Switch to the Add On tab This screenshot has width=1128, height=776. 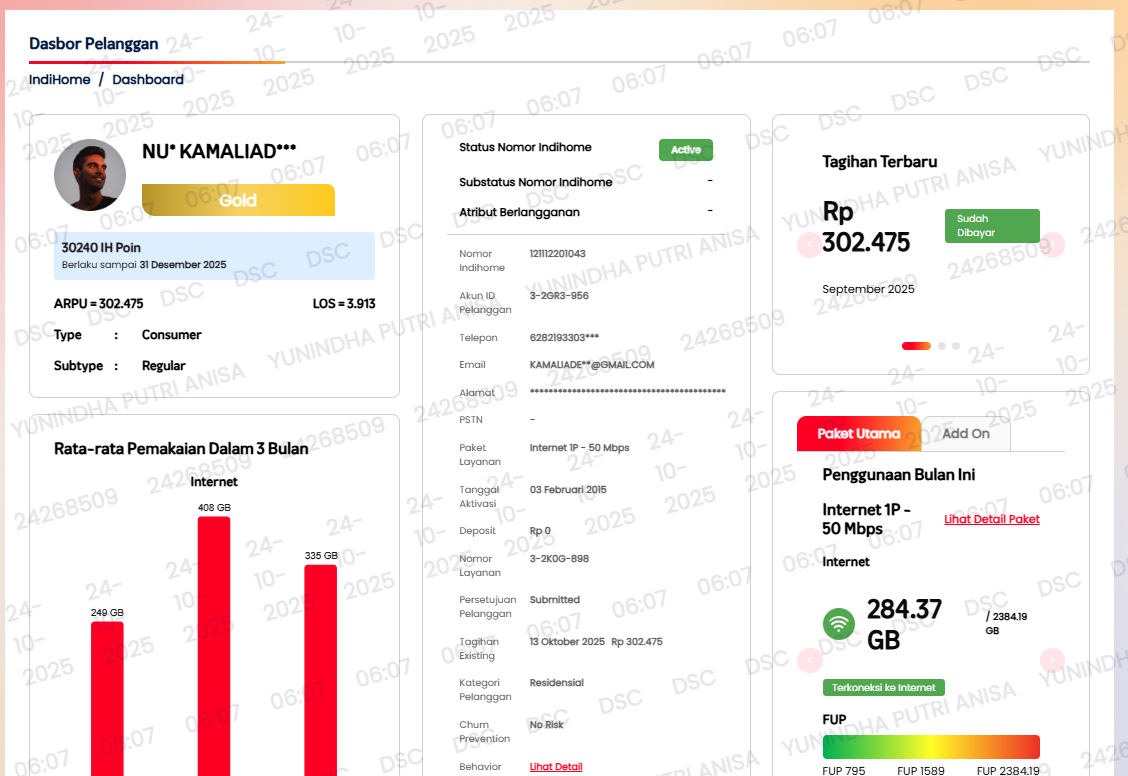point(965,434)
